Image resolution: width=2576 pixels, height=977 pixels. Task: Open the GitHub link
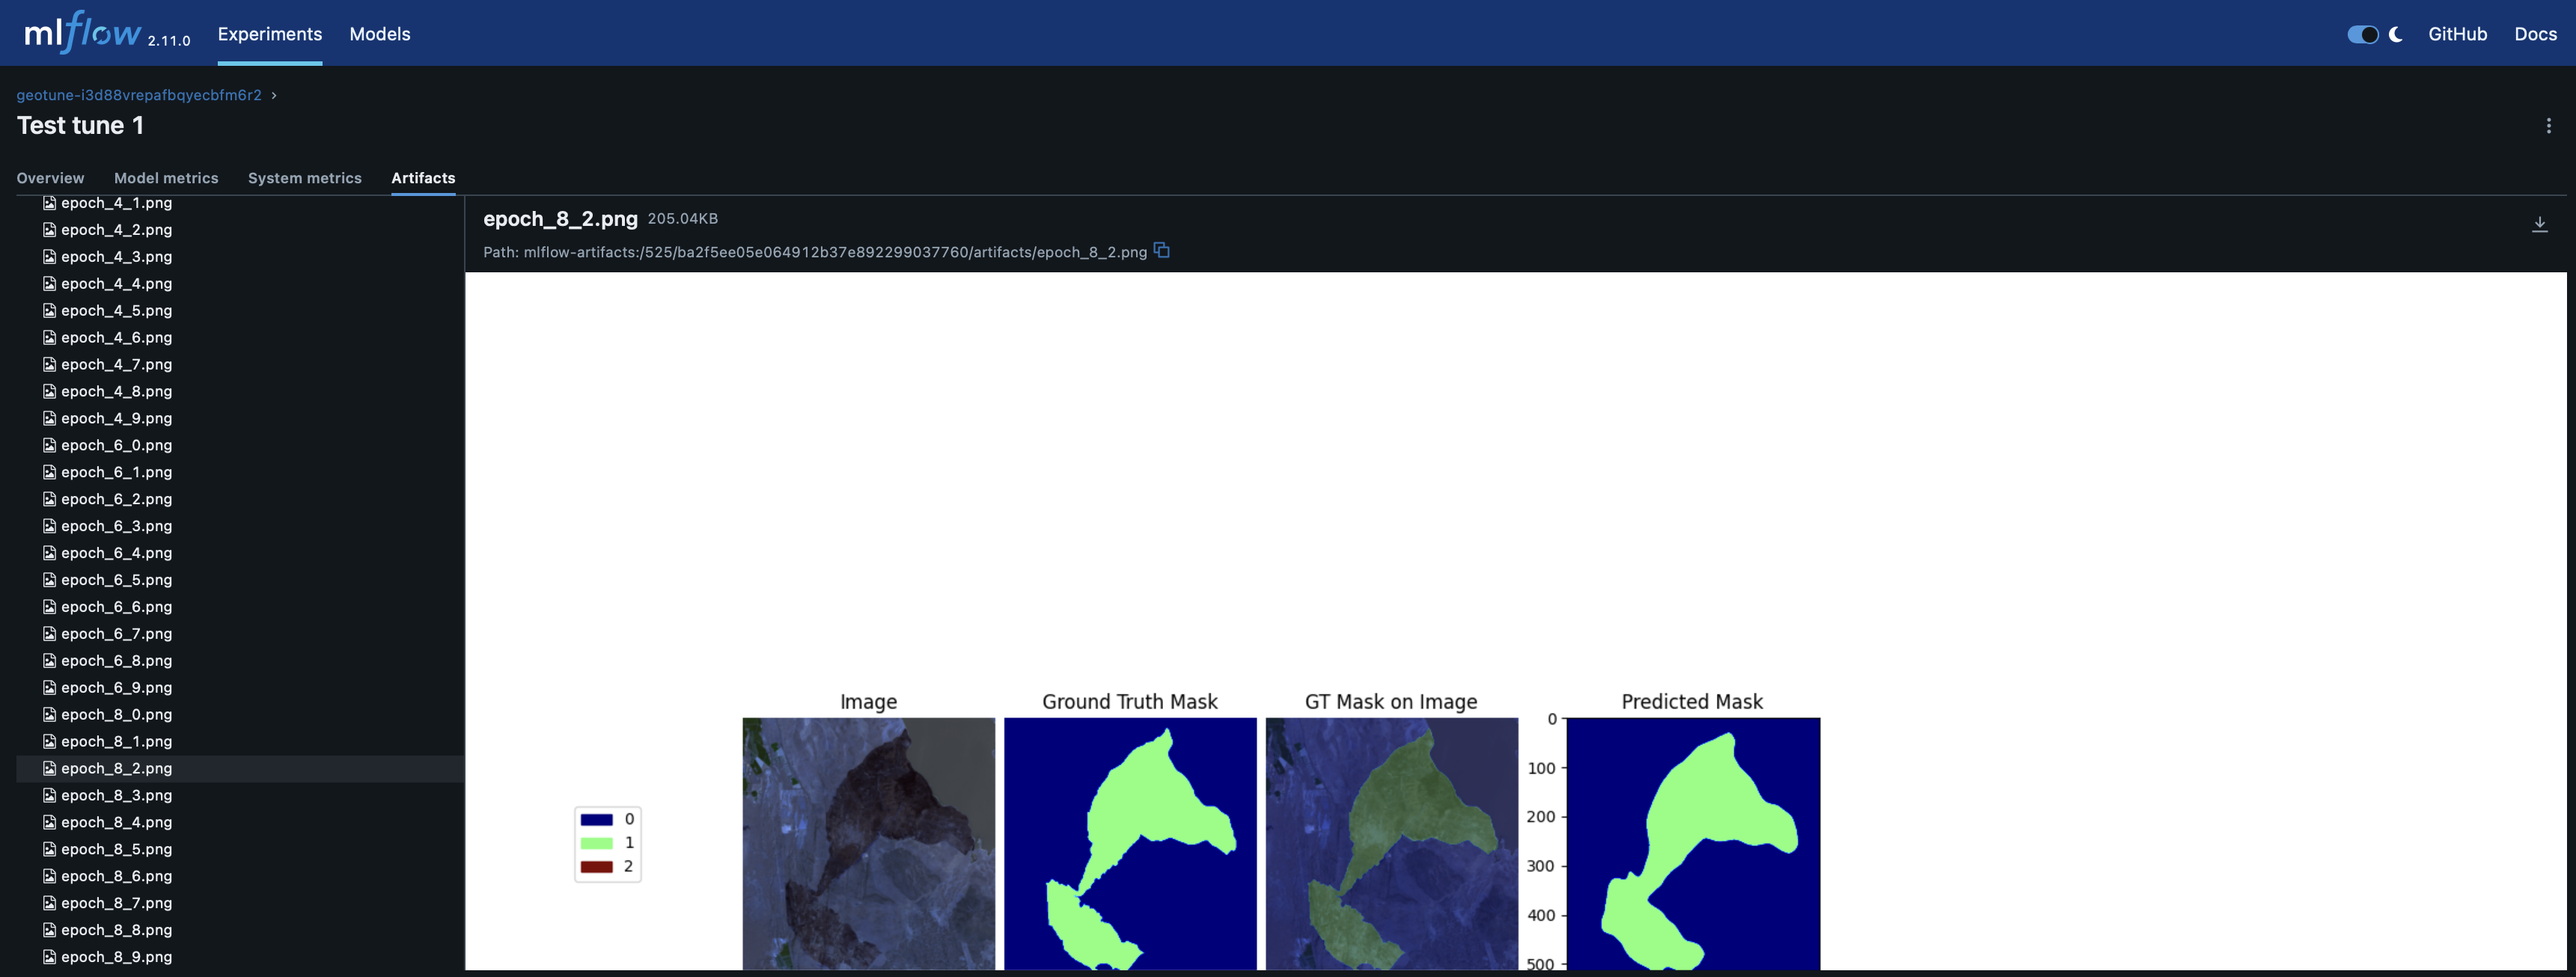(x=2457, y=34)
